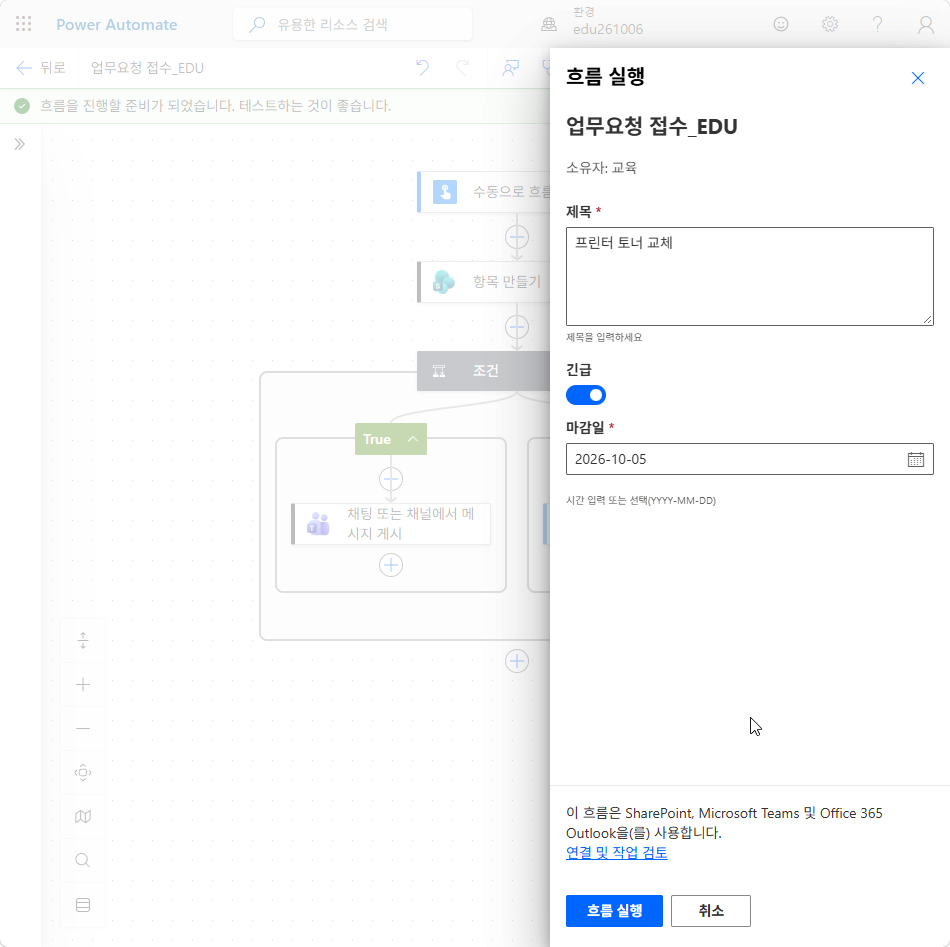Open the app launcher waffle icon
The height and width of the screenshot is (947, 950).
point(24,24)
